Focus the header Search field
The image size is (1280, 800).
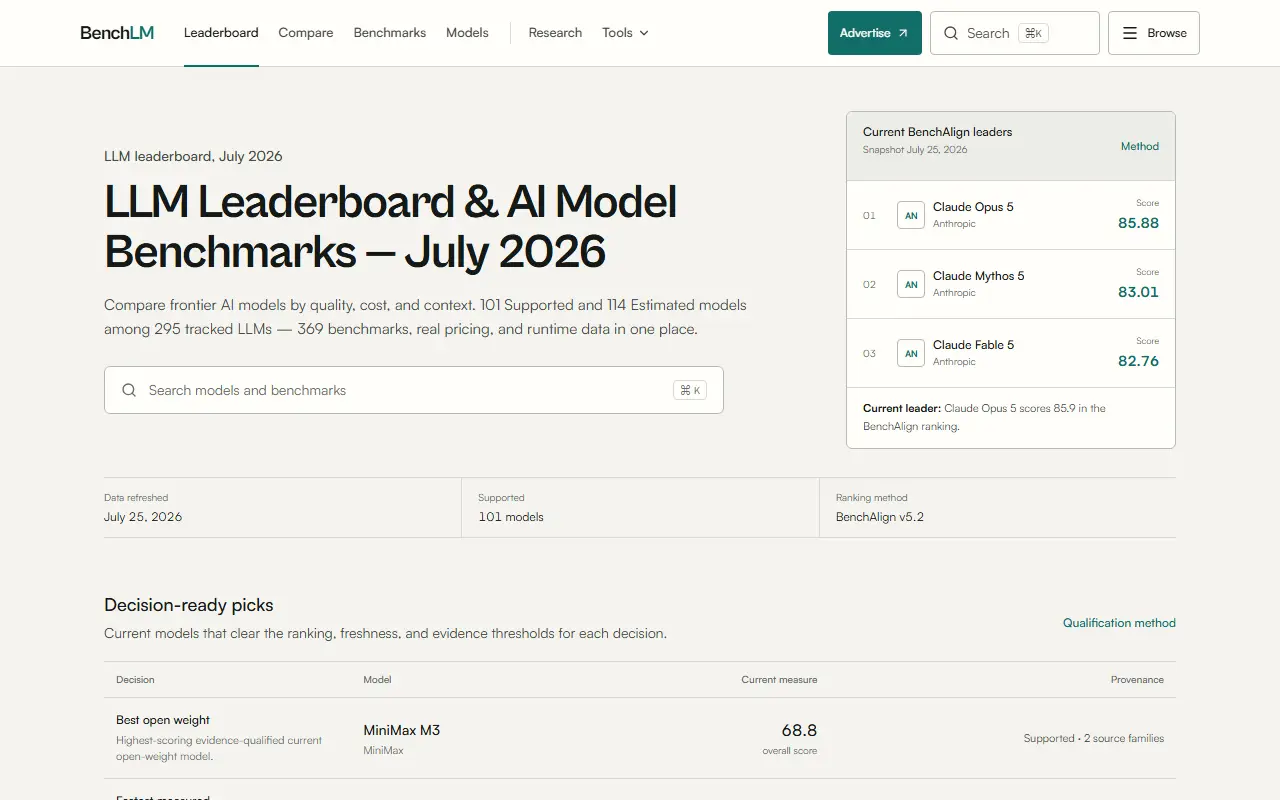1015,33
